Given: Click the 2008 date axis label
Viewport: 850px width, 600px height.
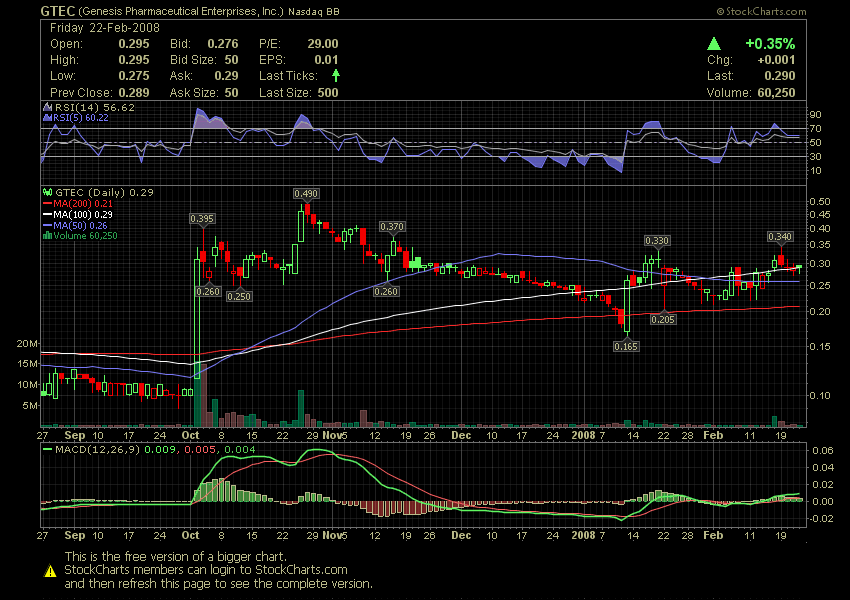Looking at the screenshot, I should tap(583, 436).
